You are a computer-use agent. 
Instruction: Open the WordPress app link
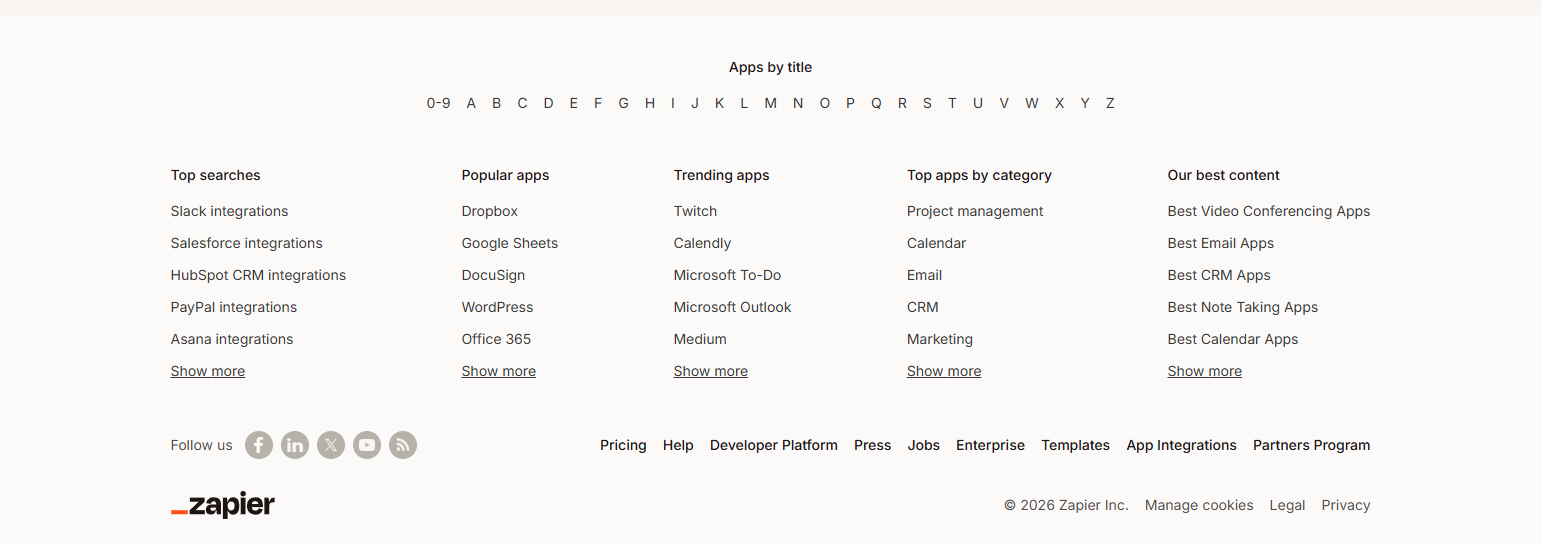click(498, 307)
